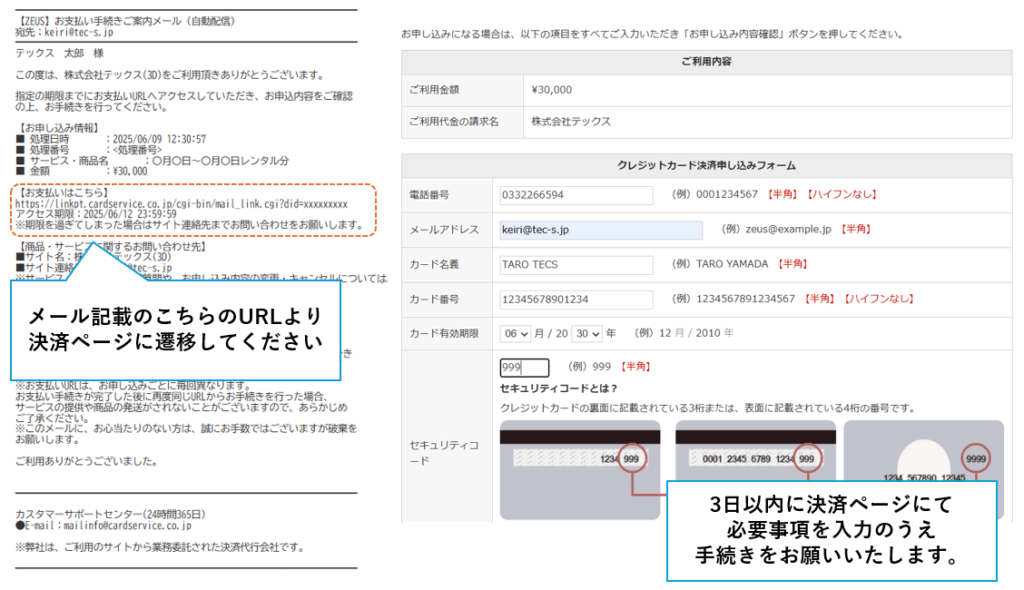Click the security code description about 3桁または4桁

[x=707, y=408]
